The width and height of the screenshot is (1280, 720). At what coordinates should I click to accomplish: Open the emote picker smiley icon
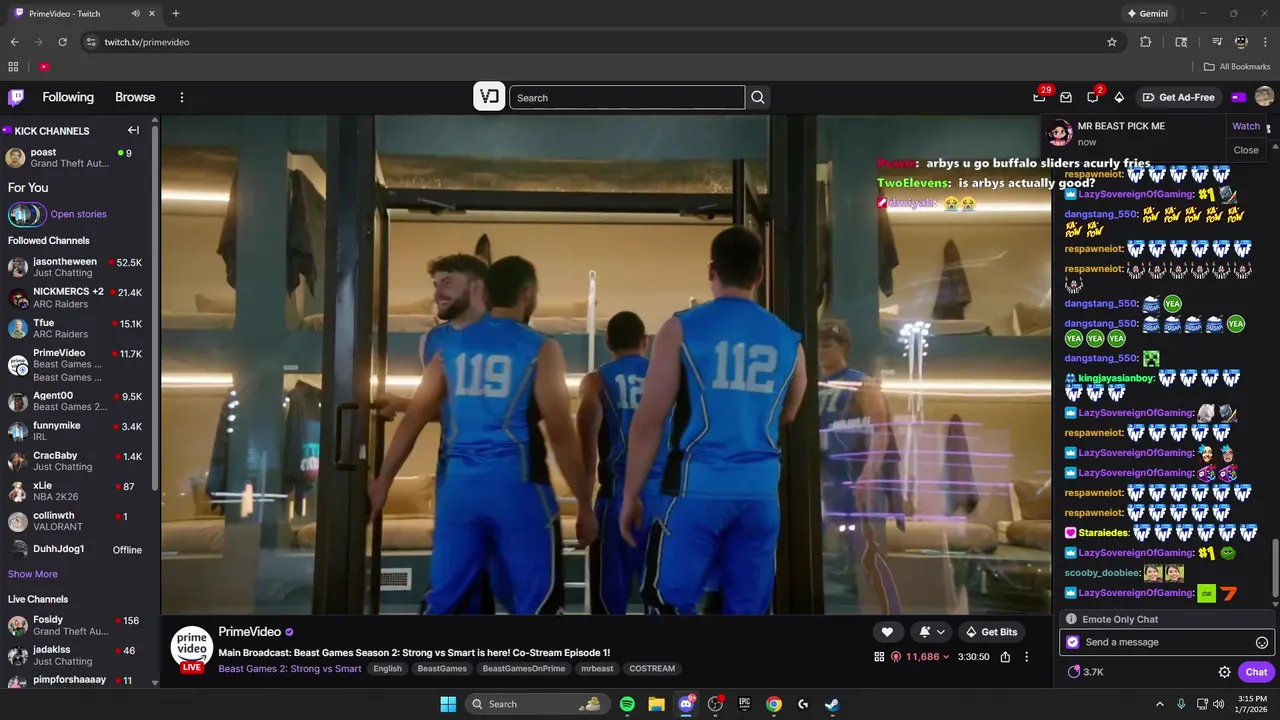coord(1262,642)
